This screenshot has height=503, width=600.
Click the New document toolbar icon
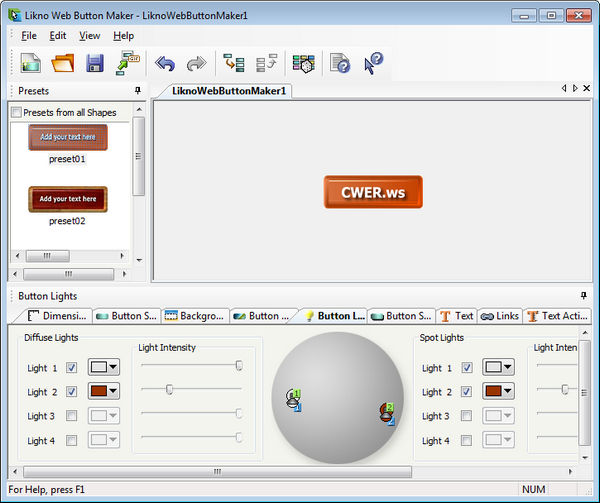coord(31,62)
